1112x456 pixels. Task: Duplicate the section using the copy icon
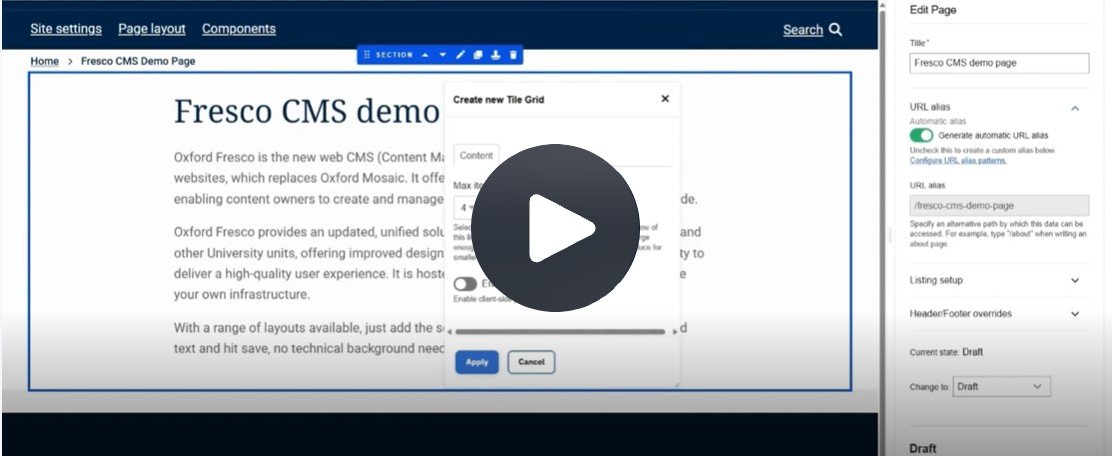click(478, 55)
